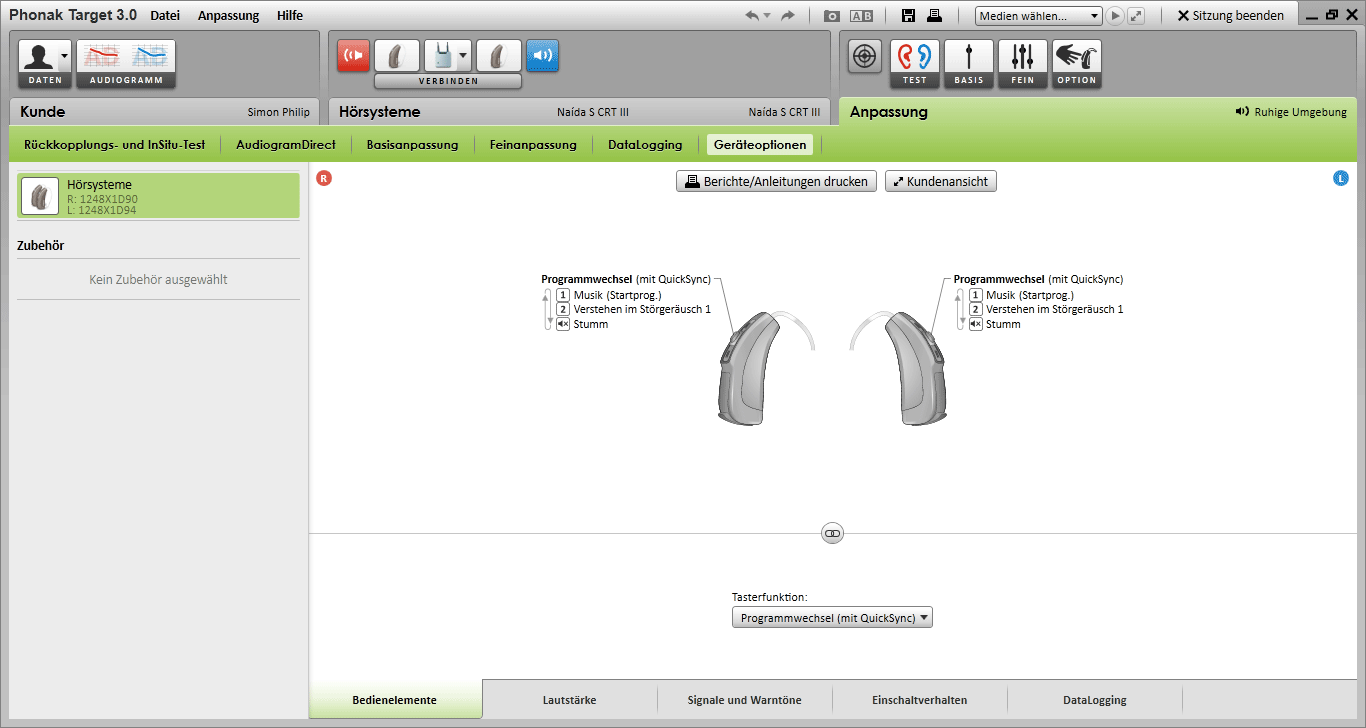
Task: Switch to DataLogging tab in green bar
Action: point(645,145)
